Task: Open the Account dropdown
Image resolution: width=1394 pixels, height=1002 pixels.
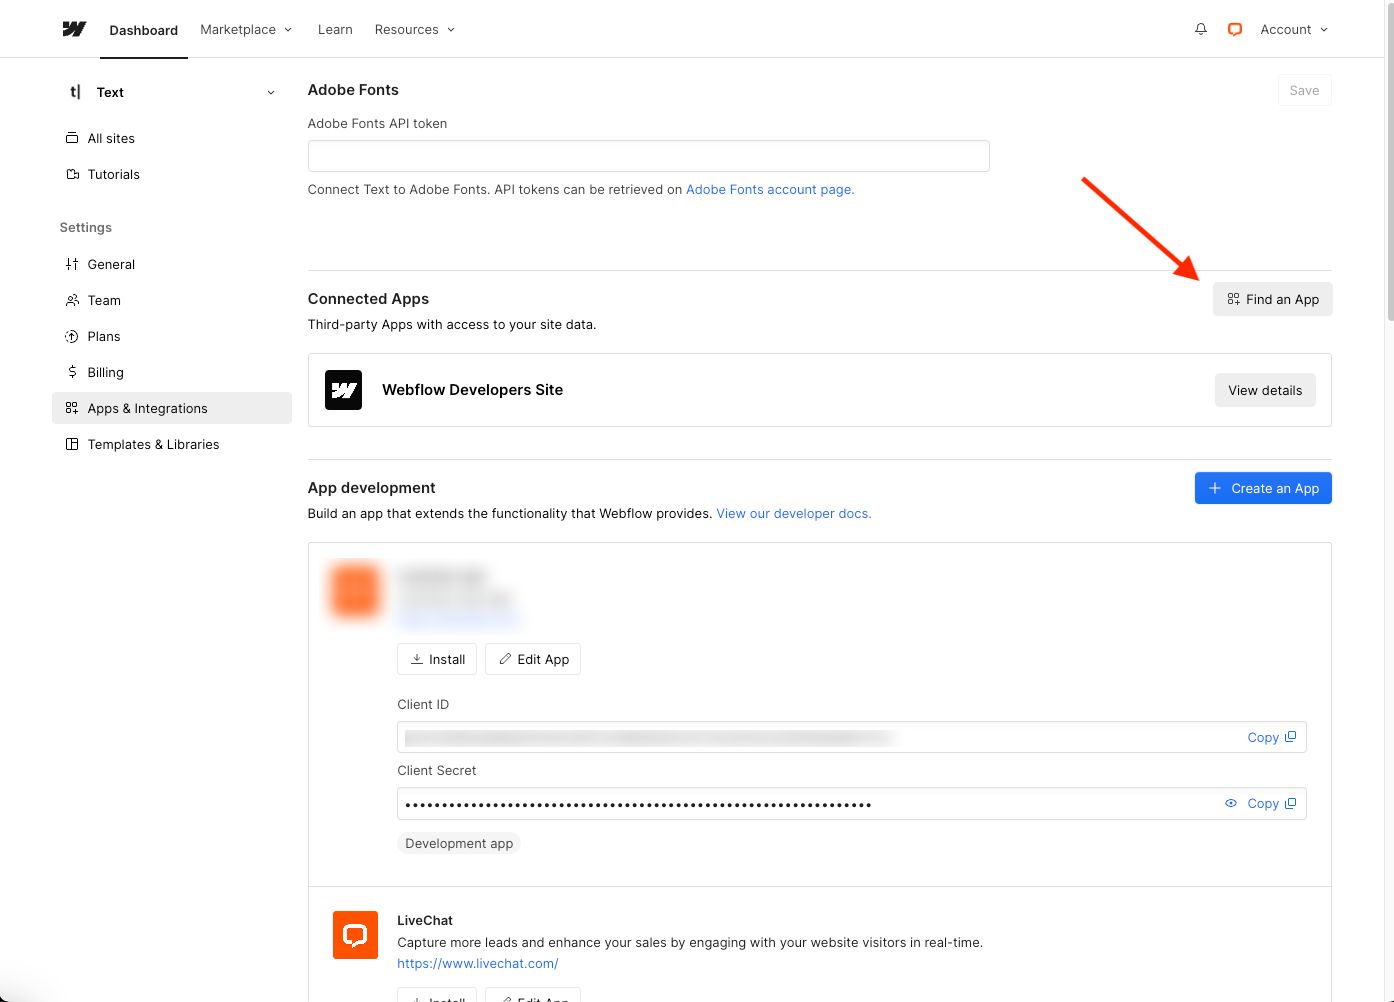Action: pos(1294,29)
